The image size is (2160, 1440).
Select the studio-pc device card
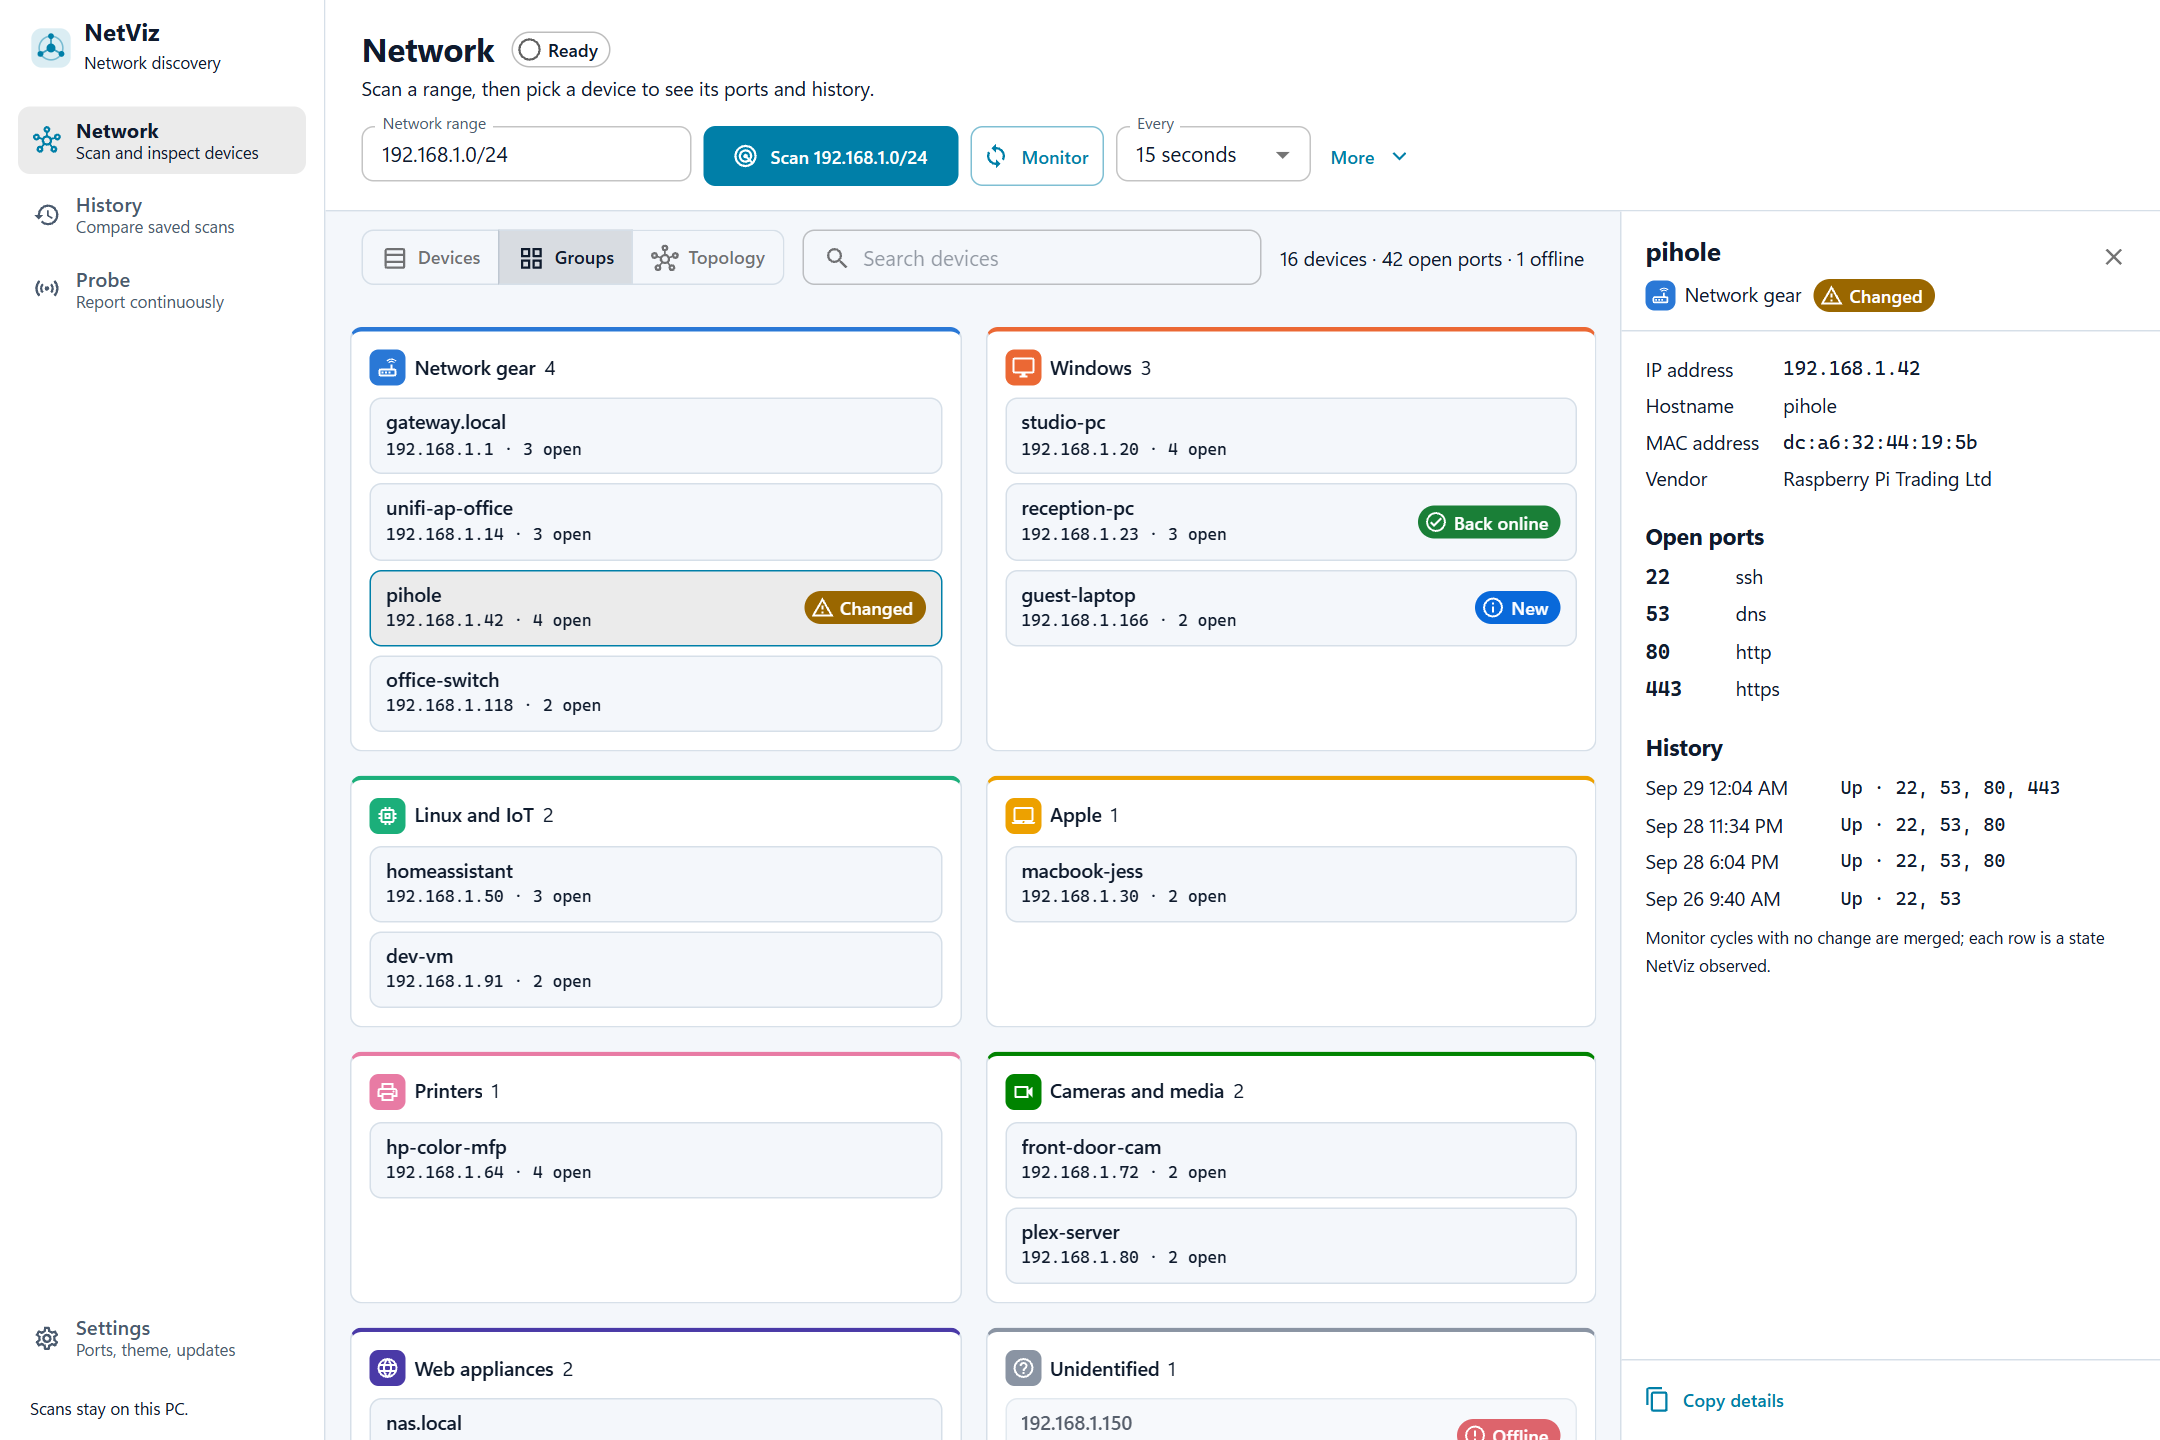(x=1290, y=436)
